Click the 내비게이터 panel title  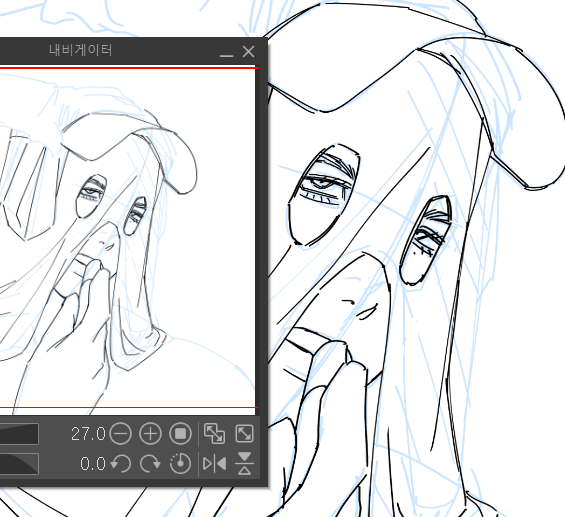81,50
